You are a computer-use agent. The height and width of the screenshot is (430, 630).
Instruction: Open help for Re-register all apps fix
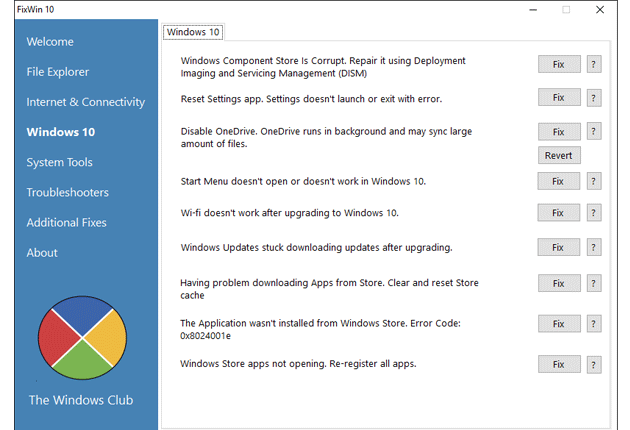594,364
